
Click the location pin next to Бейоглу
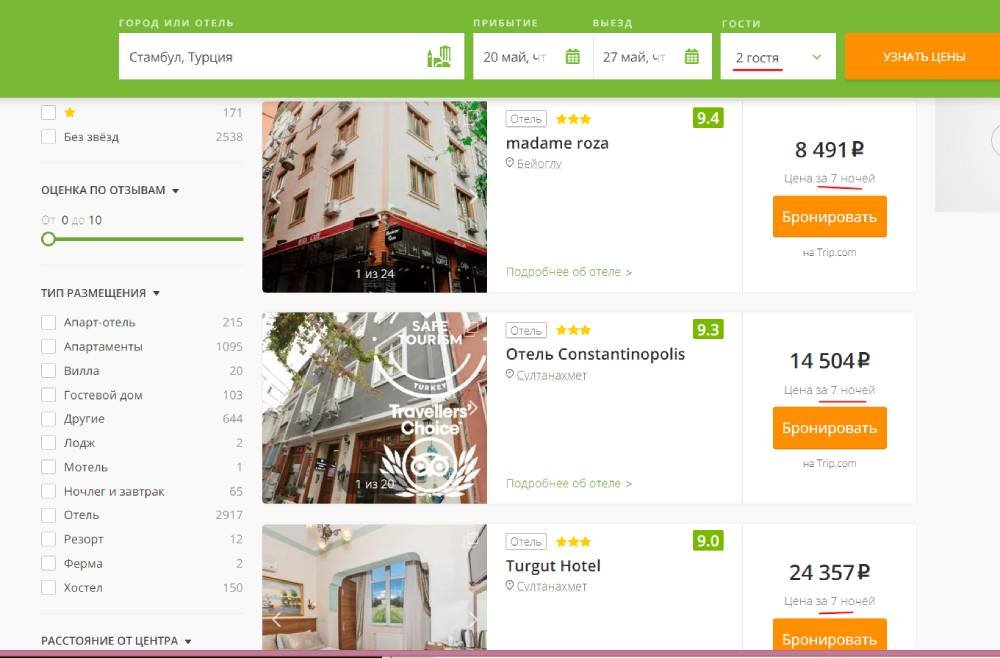click(x=510, y=164)
